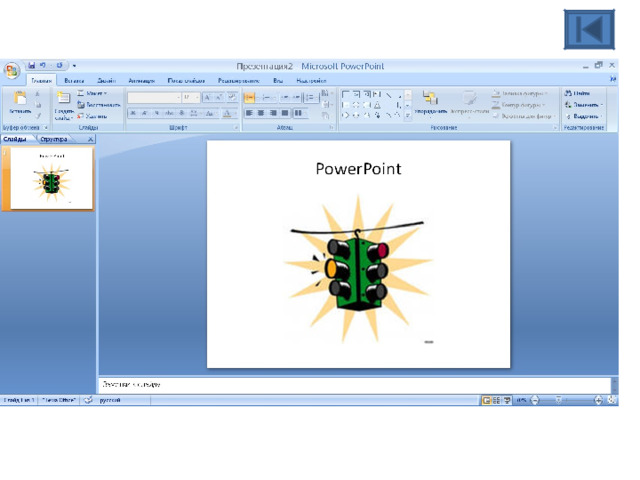Open the Review (Рецензирование) ribbon tab
The width and height of the screenshot is (640, 480).
[238, 81]
